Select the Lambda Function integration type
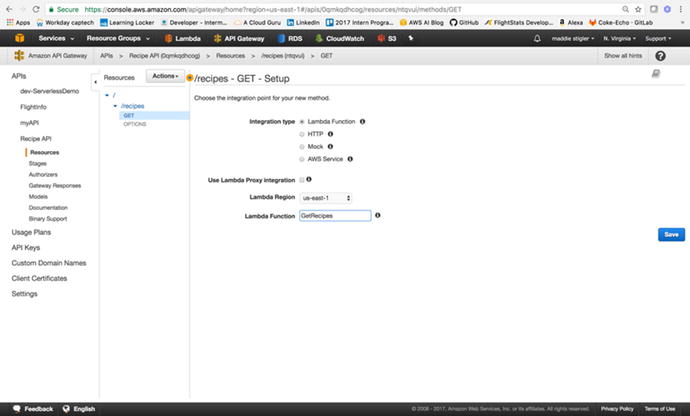690x416 pixels. coord(302,121)
